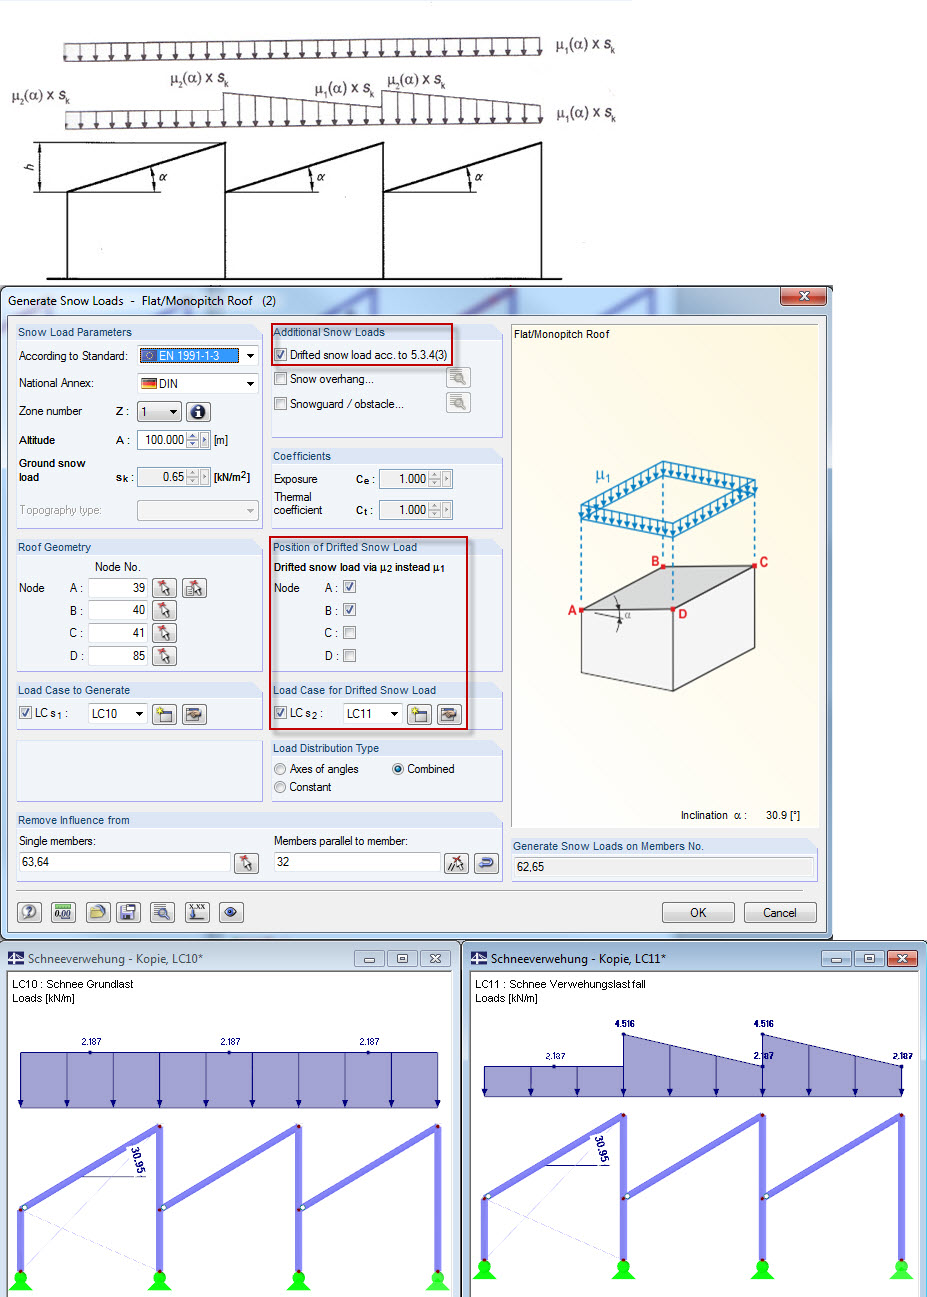This screenshot has height=1297, width=927.
Task: Click Cancel button in snow loads dialog
Action: [x=780, y=913]
